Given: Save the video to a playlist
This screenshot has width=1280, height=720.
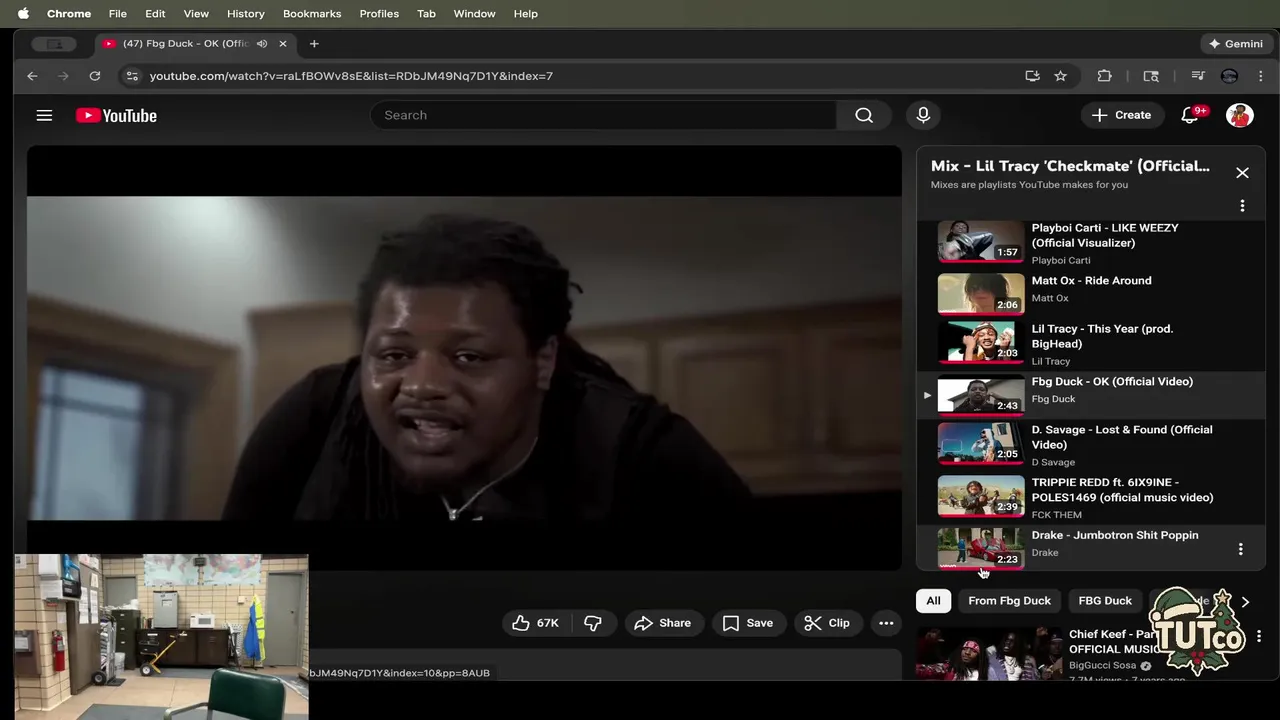Looking at the screenshot, I should coord(748,623).
